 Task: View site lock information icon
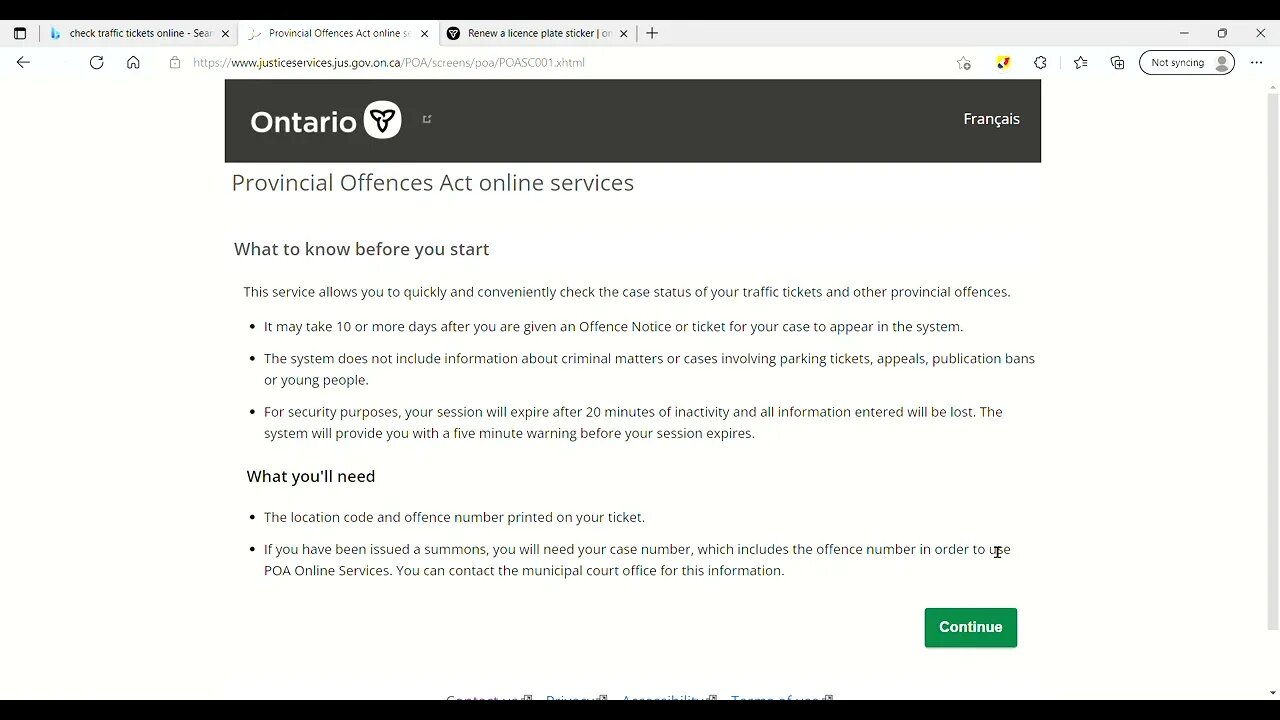pyautogui.click(x=175, y=62)
